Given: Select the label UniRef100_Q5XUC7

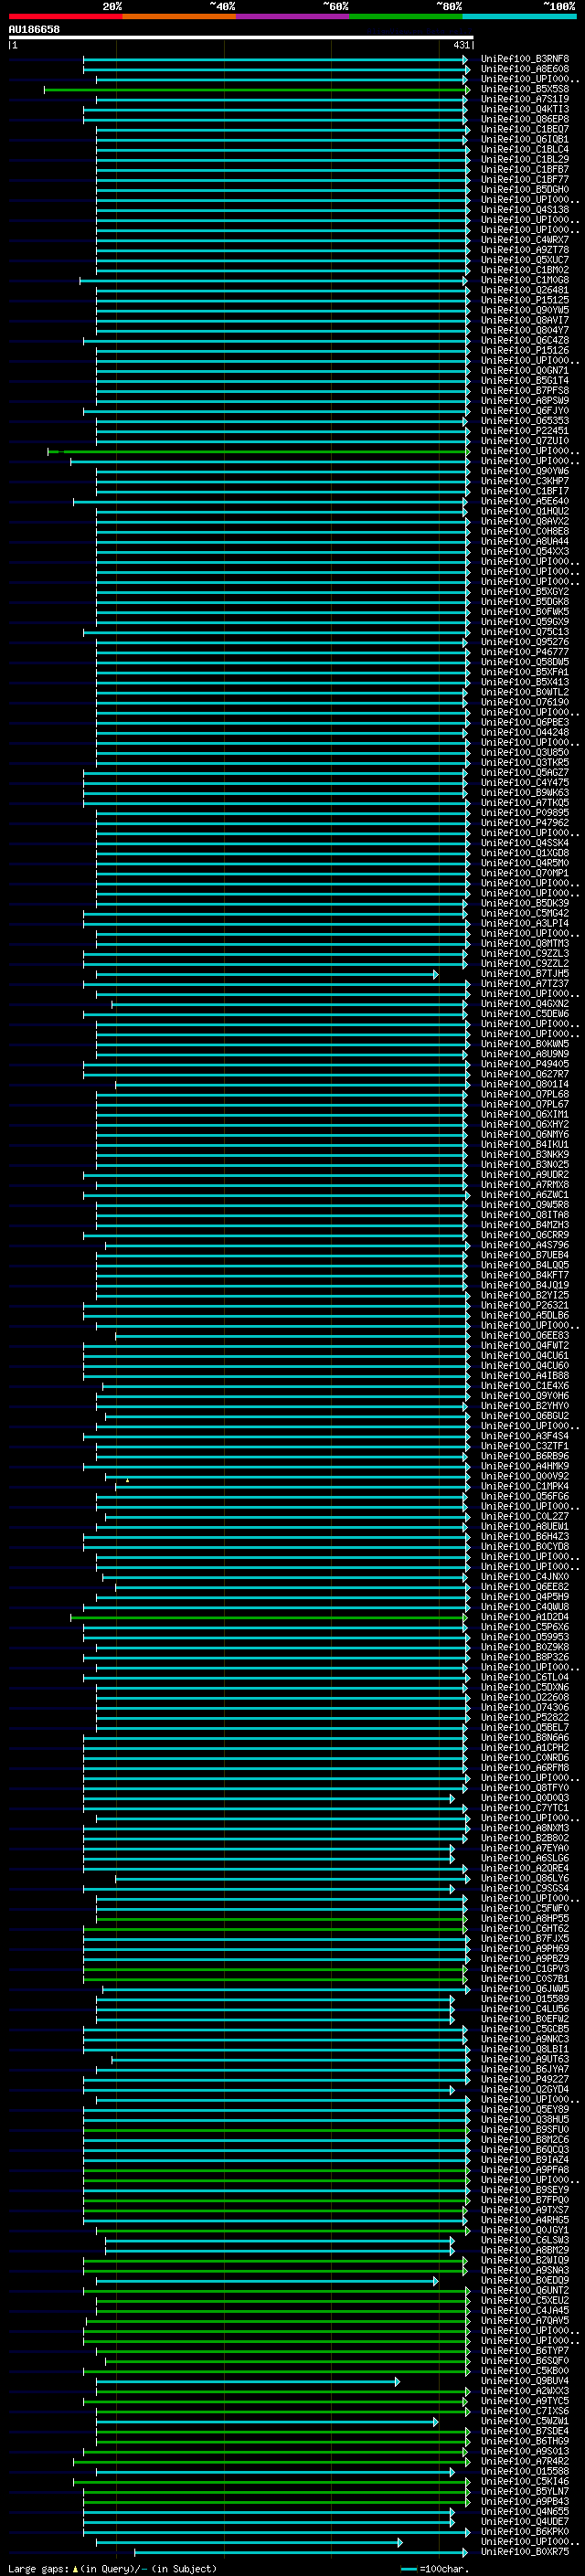Looking at the screenshot, I should (x=524, y=260).
